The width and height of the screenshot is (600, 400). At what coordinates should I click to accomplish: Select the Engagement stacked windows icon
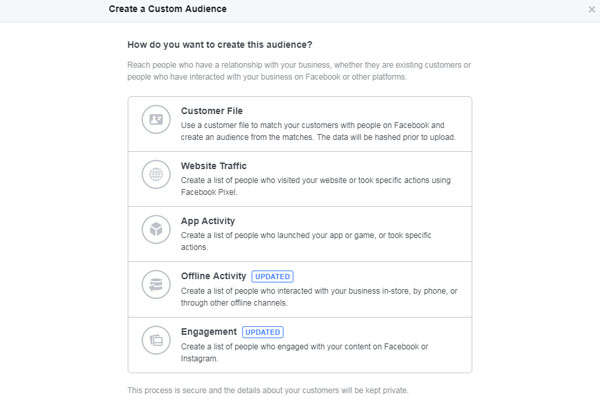pos(156,340)
